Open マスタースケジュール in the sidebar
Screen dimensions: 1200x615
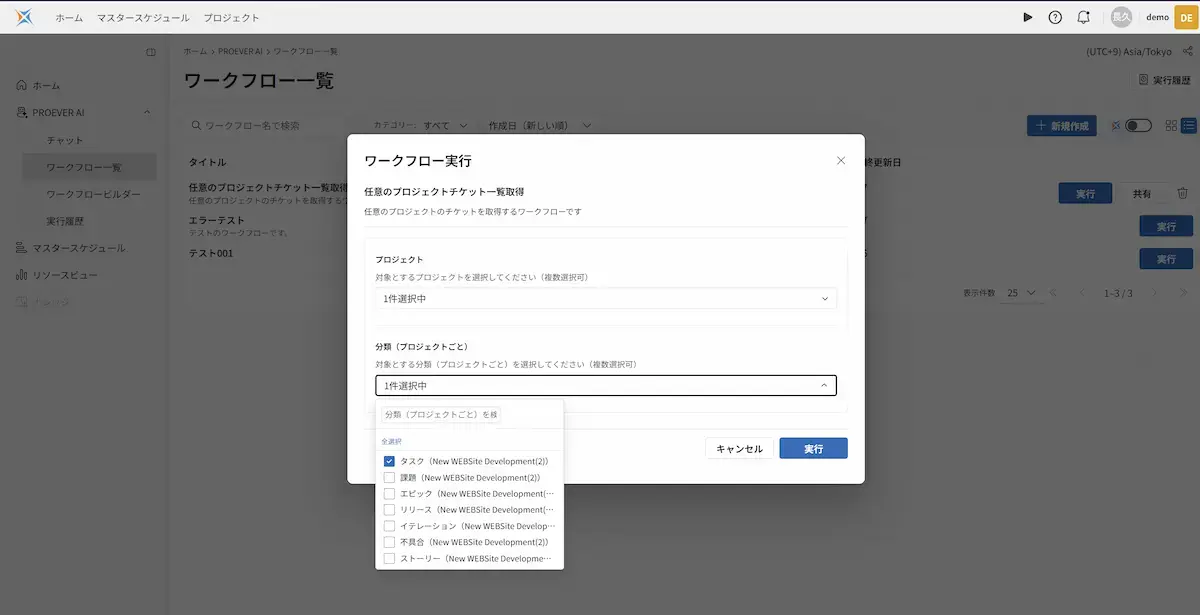tap(78, 248)
